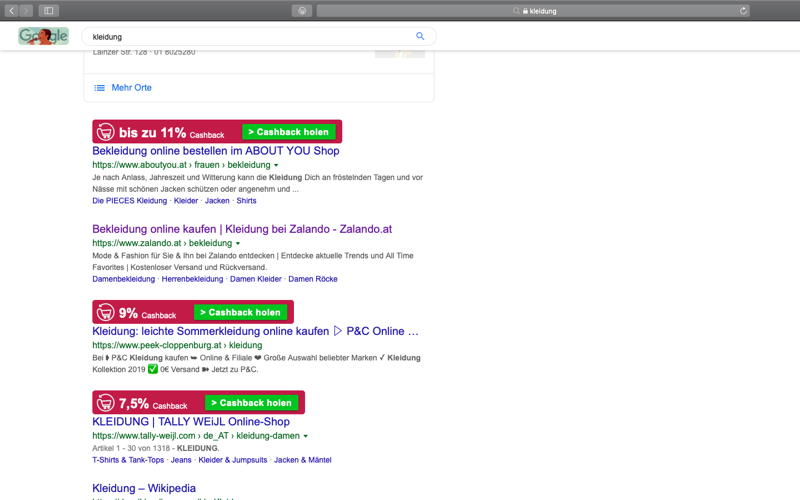Click the Google search input field
The image size is (800, 500).
point(250,37)
